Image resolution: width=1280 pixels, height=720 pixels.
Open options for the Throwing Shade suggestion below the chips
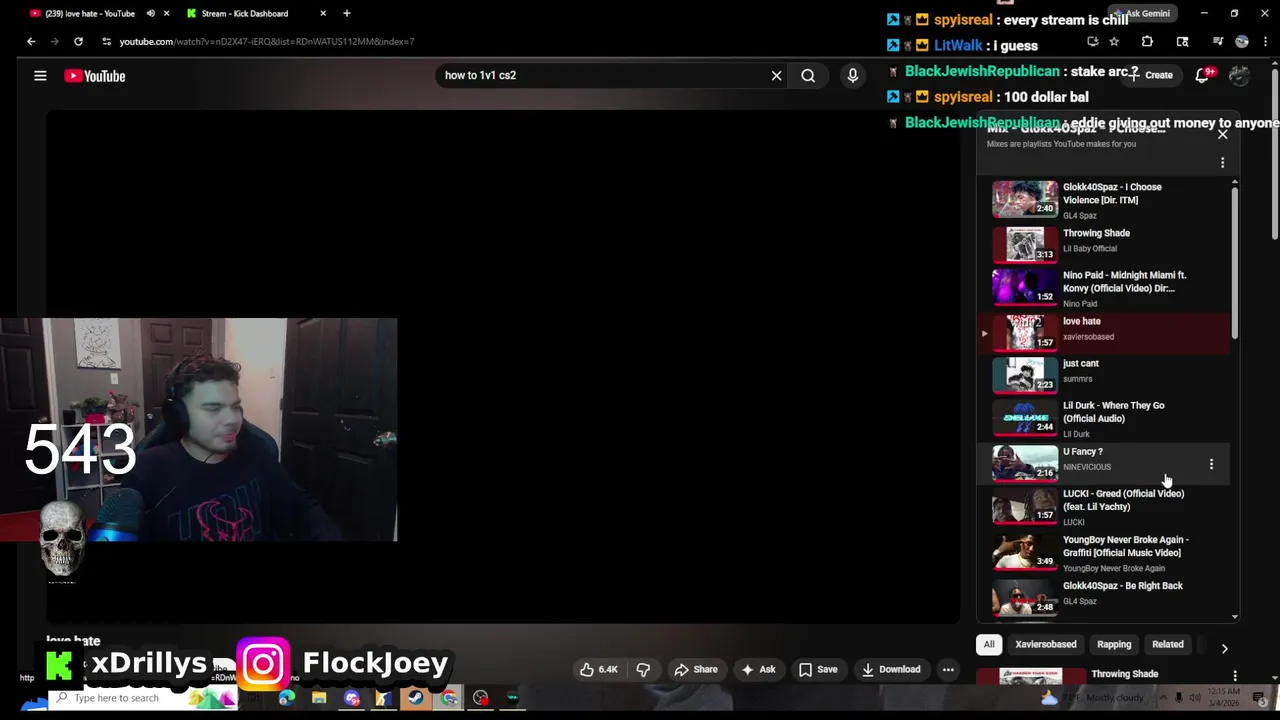1235,676
